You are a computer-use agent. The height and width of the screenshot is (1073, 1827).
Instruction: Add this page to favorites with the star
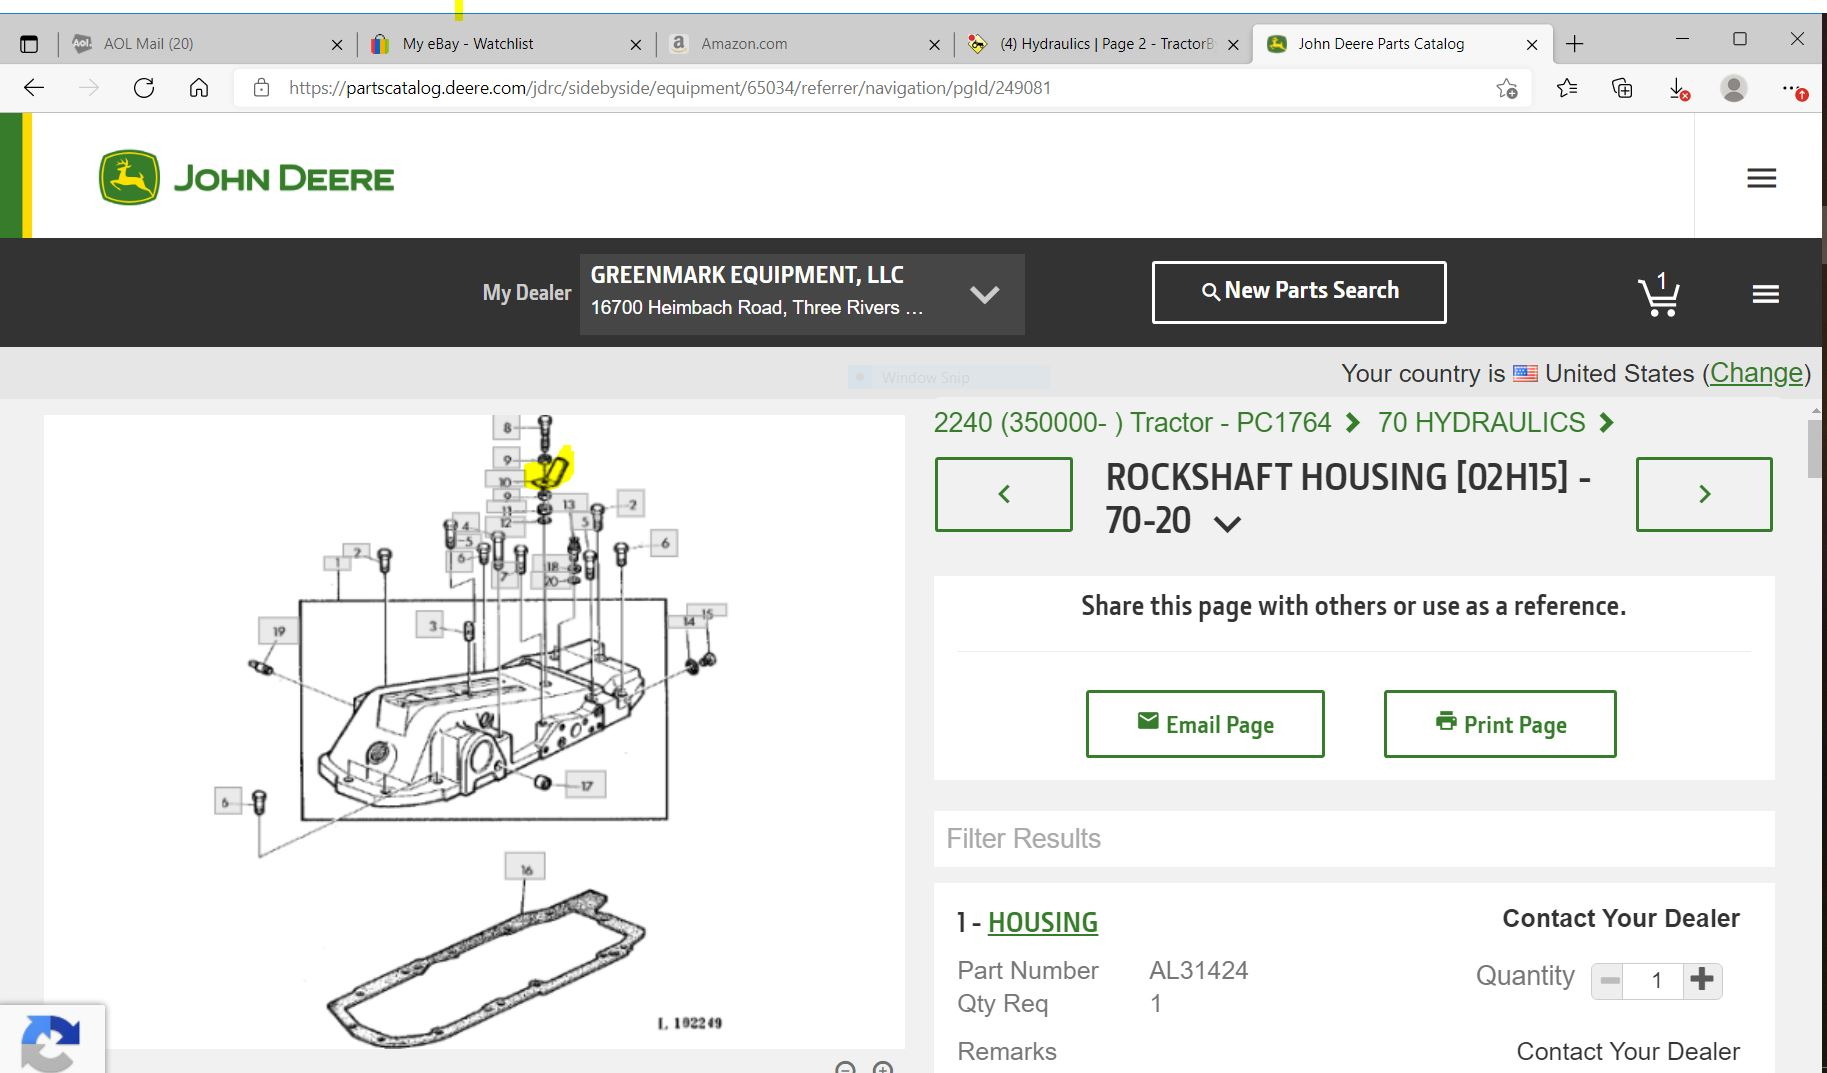pyautogui.click(x=1507, y=89)
